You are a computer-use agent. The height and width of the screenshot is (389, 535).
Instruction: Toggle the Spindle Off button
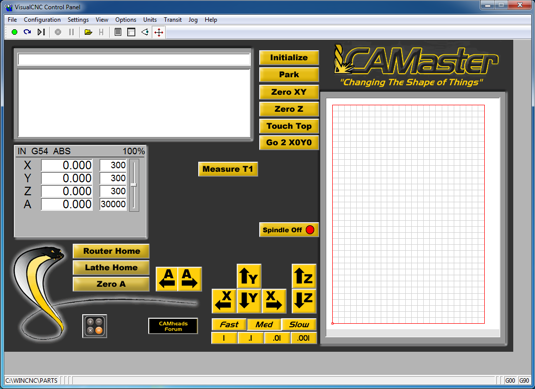[289, 230]
